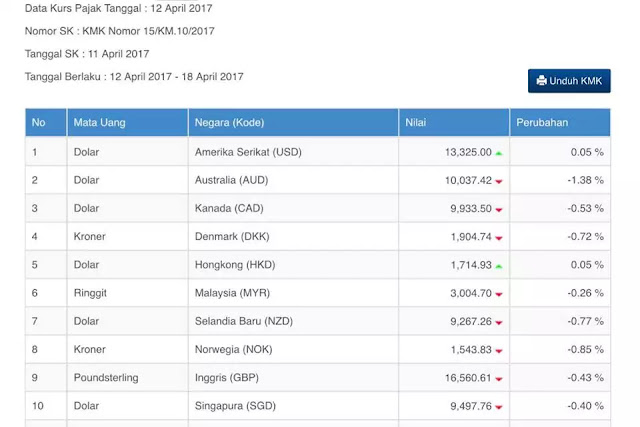Image resolution: width=640 pixels, height=427 pixels.
Task: Click the value 16,560.61
Action: pyautogui.click(x=468, y=378)
